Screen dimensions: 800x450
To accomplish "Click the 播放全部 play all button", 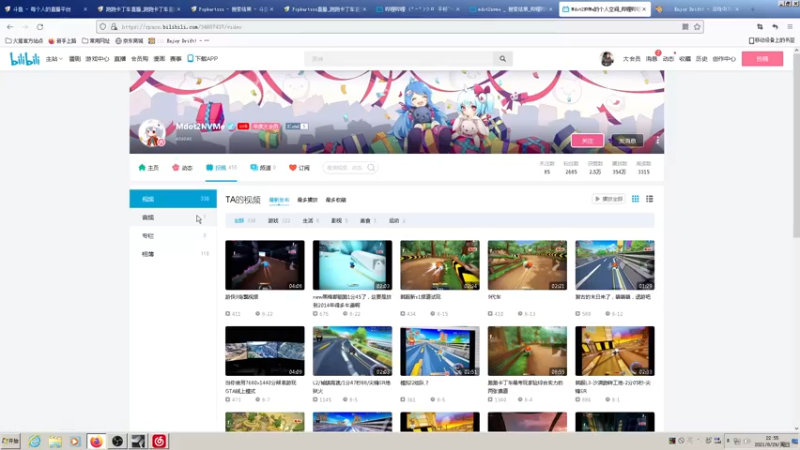I will pyautogui.click(x=609, y=199).
